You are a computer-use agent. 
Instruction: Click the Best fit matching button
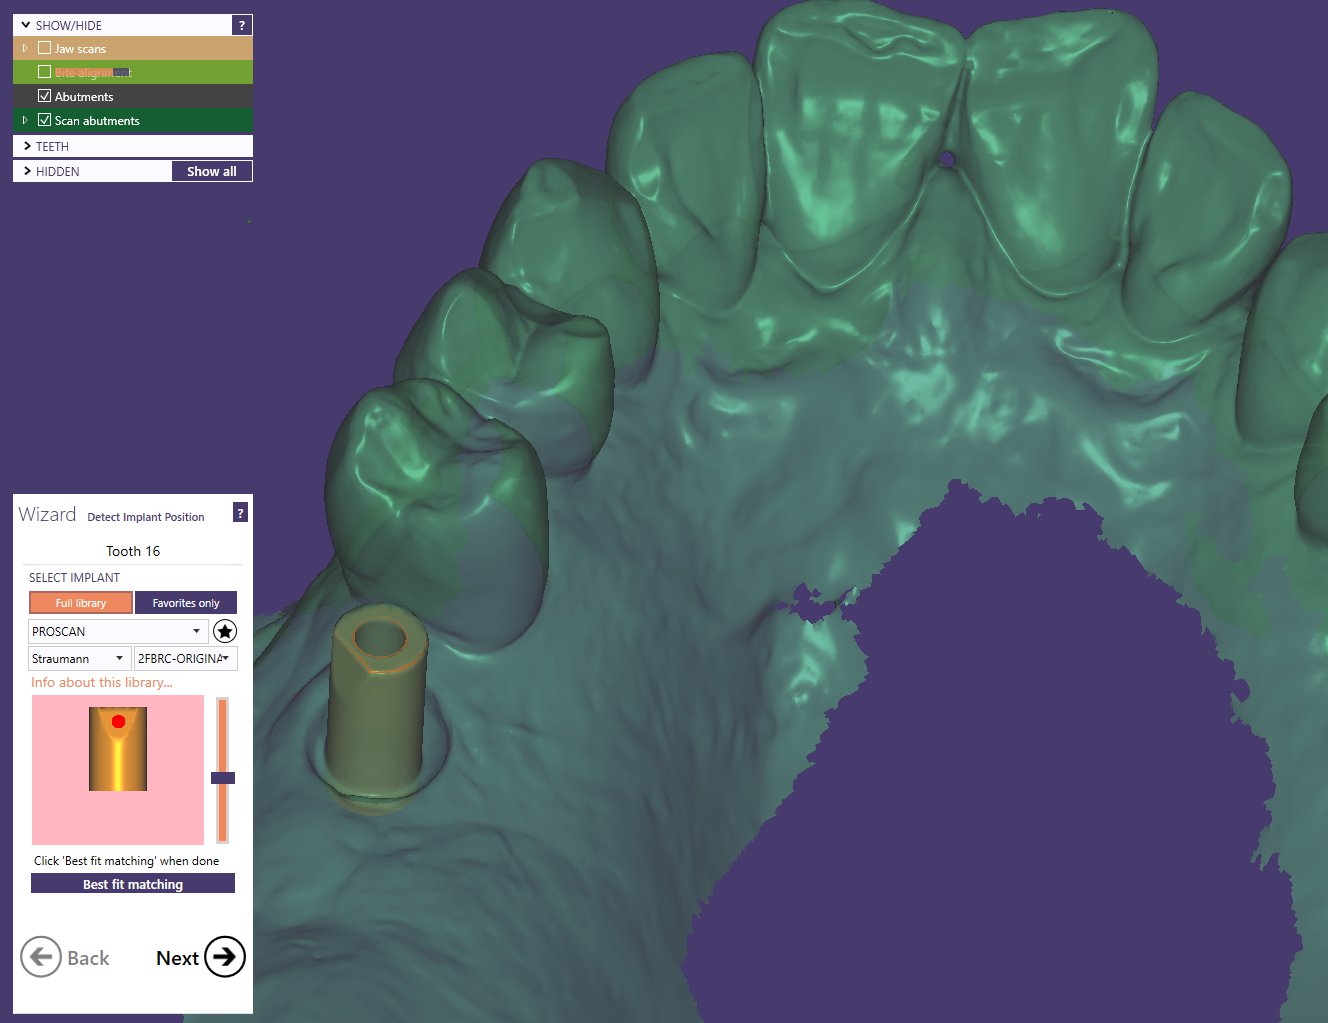(133, 883)
